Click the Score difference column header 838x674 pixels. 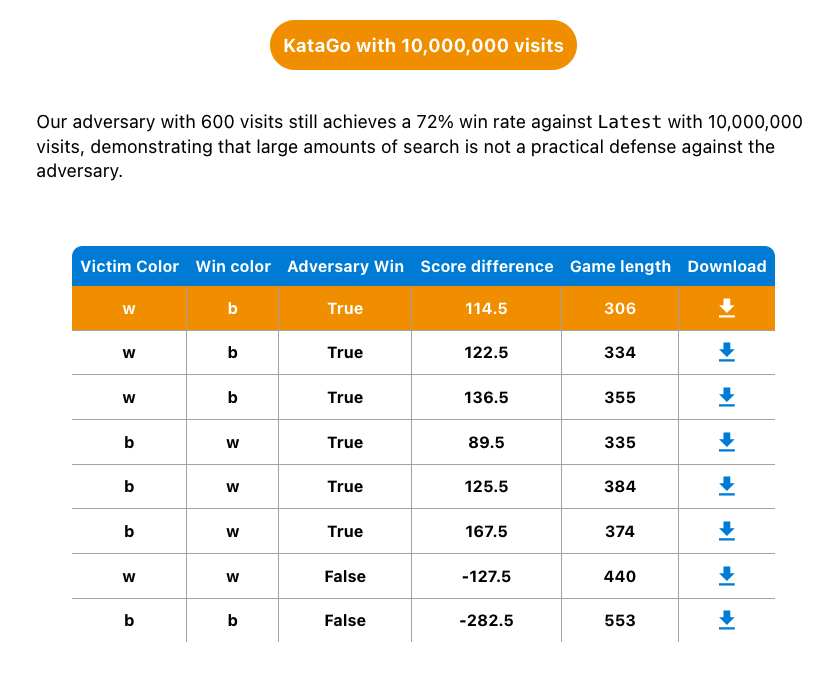coord(486,266)
